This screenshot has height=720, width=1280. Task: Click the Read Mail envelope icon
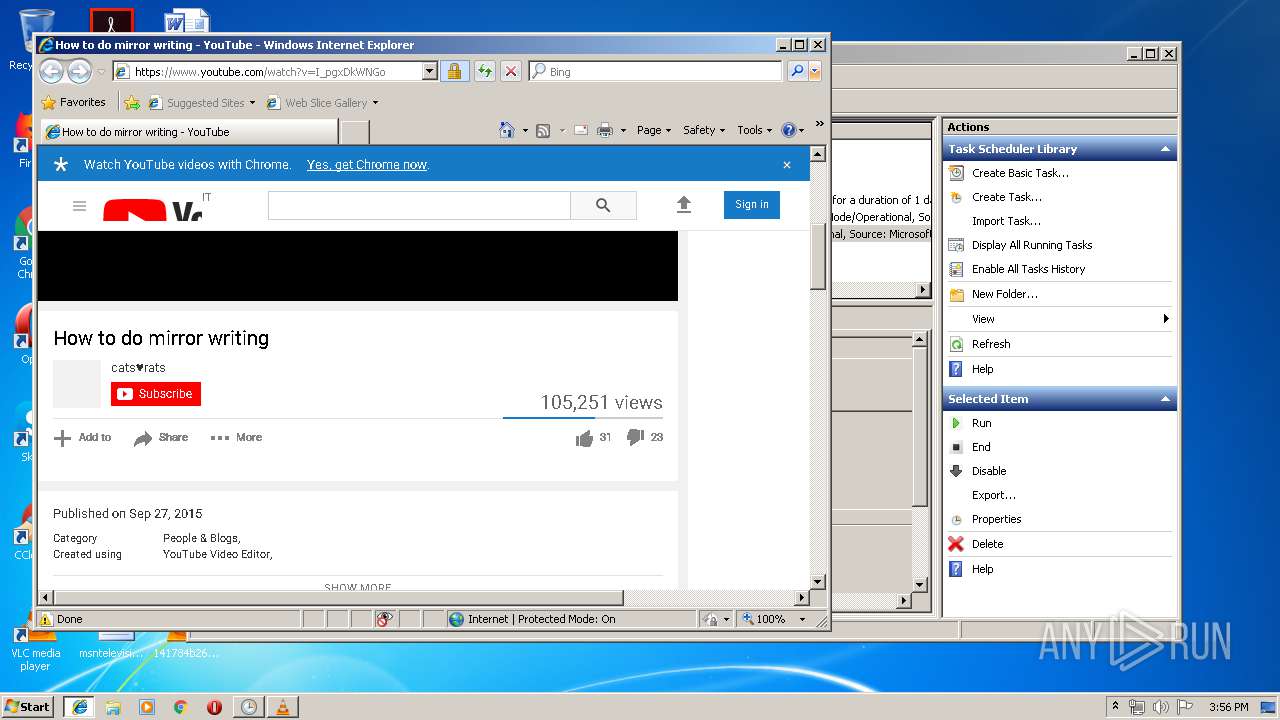point(580,130)
